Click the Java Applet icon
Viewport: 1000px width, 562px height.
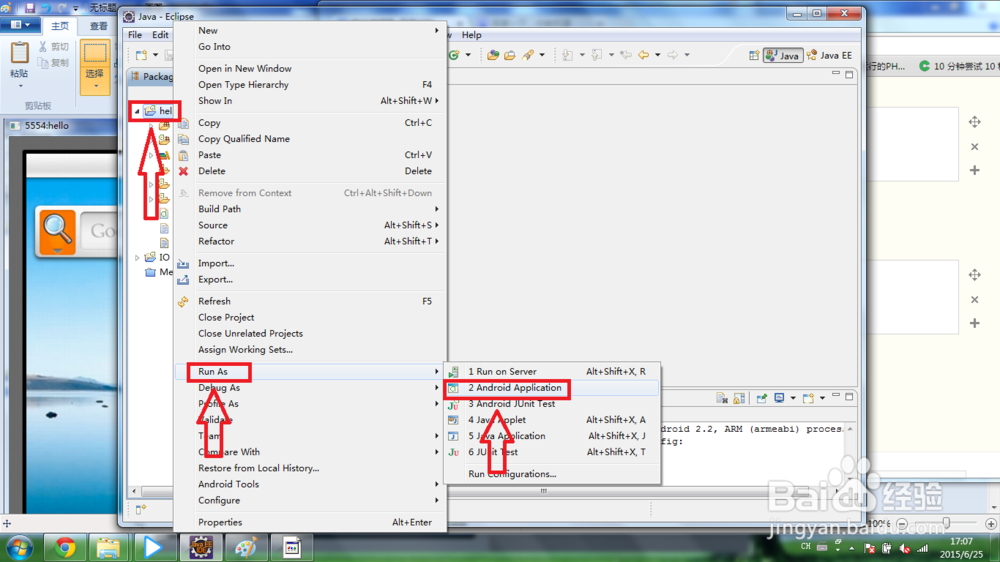click(x=453, y=420)
